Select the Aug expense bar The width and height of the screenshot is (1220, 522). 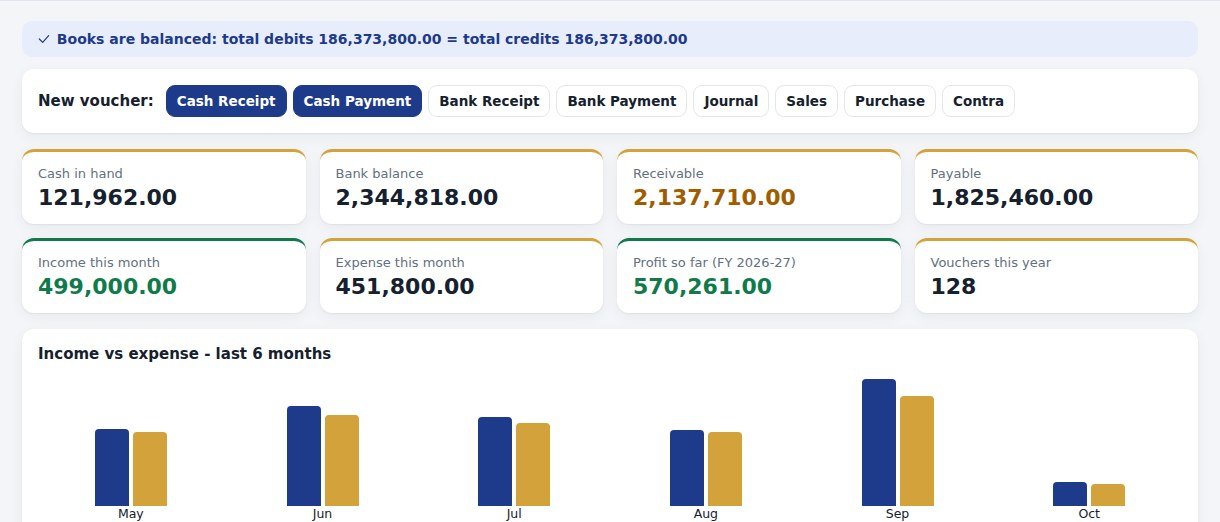[x=725, y=469]
